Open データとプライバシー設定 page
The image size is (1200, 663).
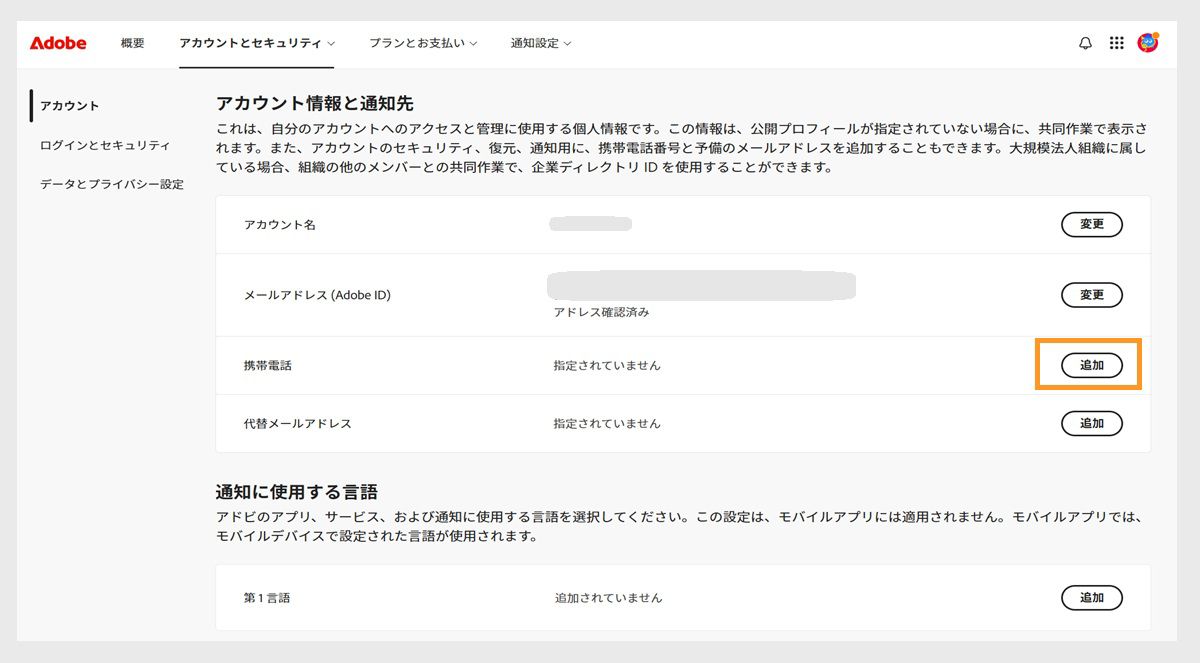click(x=113, y=184)
